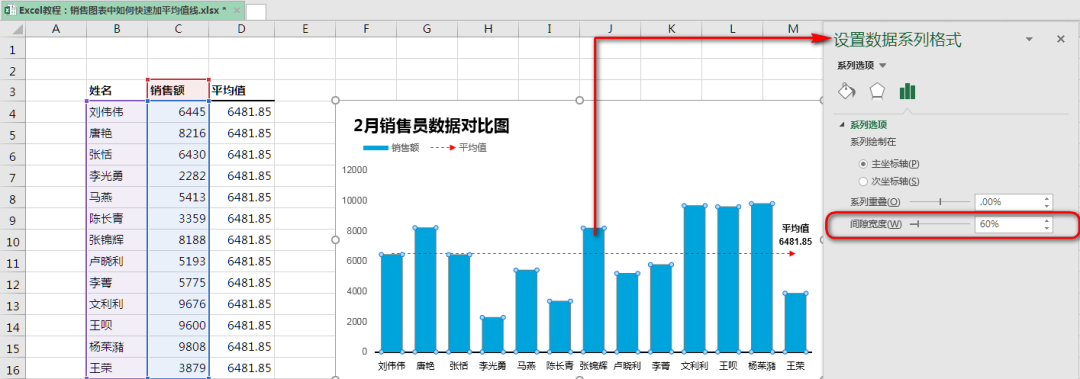Select the 次坐标轴 radio button
The height and width of the screenshot is (379, 1080).
pos(864,181)
